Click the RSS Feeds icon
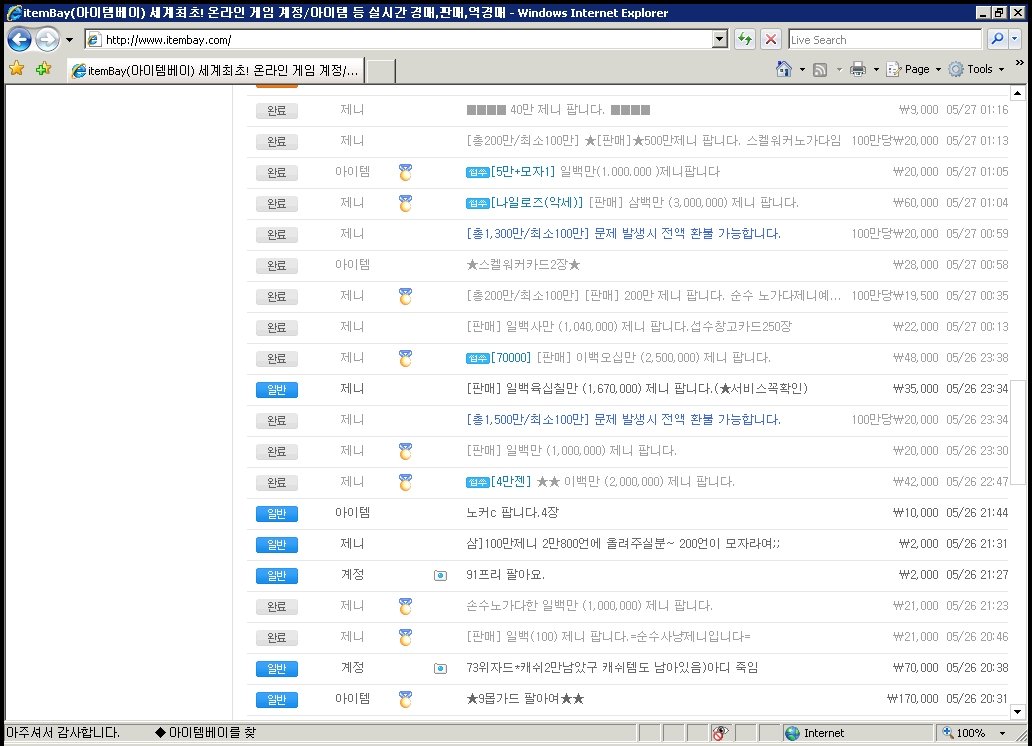The height and width of the screenshot is (746, 1032). [x=819, y=68]
